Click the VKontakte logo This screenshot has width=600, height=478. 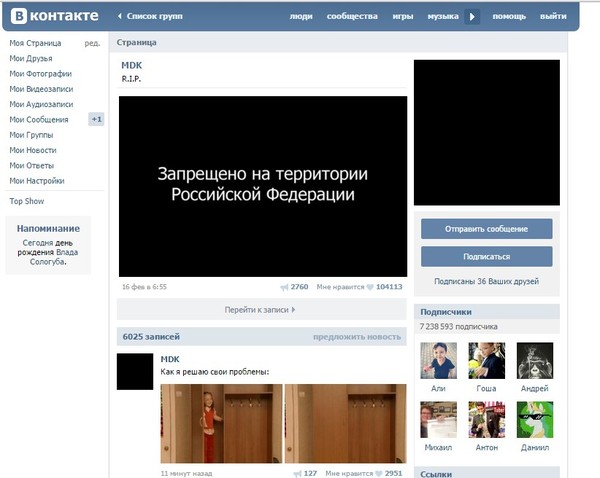pyautogui.click(x=54, y=16)
